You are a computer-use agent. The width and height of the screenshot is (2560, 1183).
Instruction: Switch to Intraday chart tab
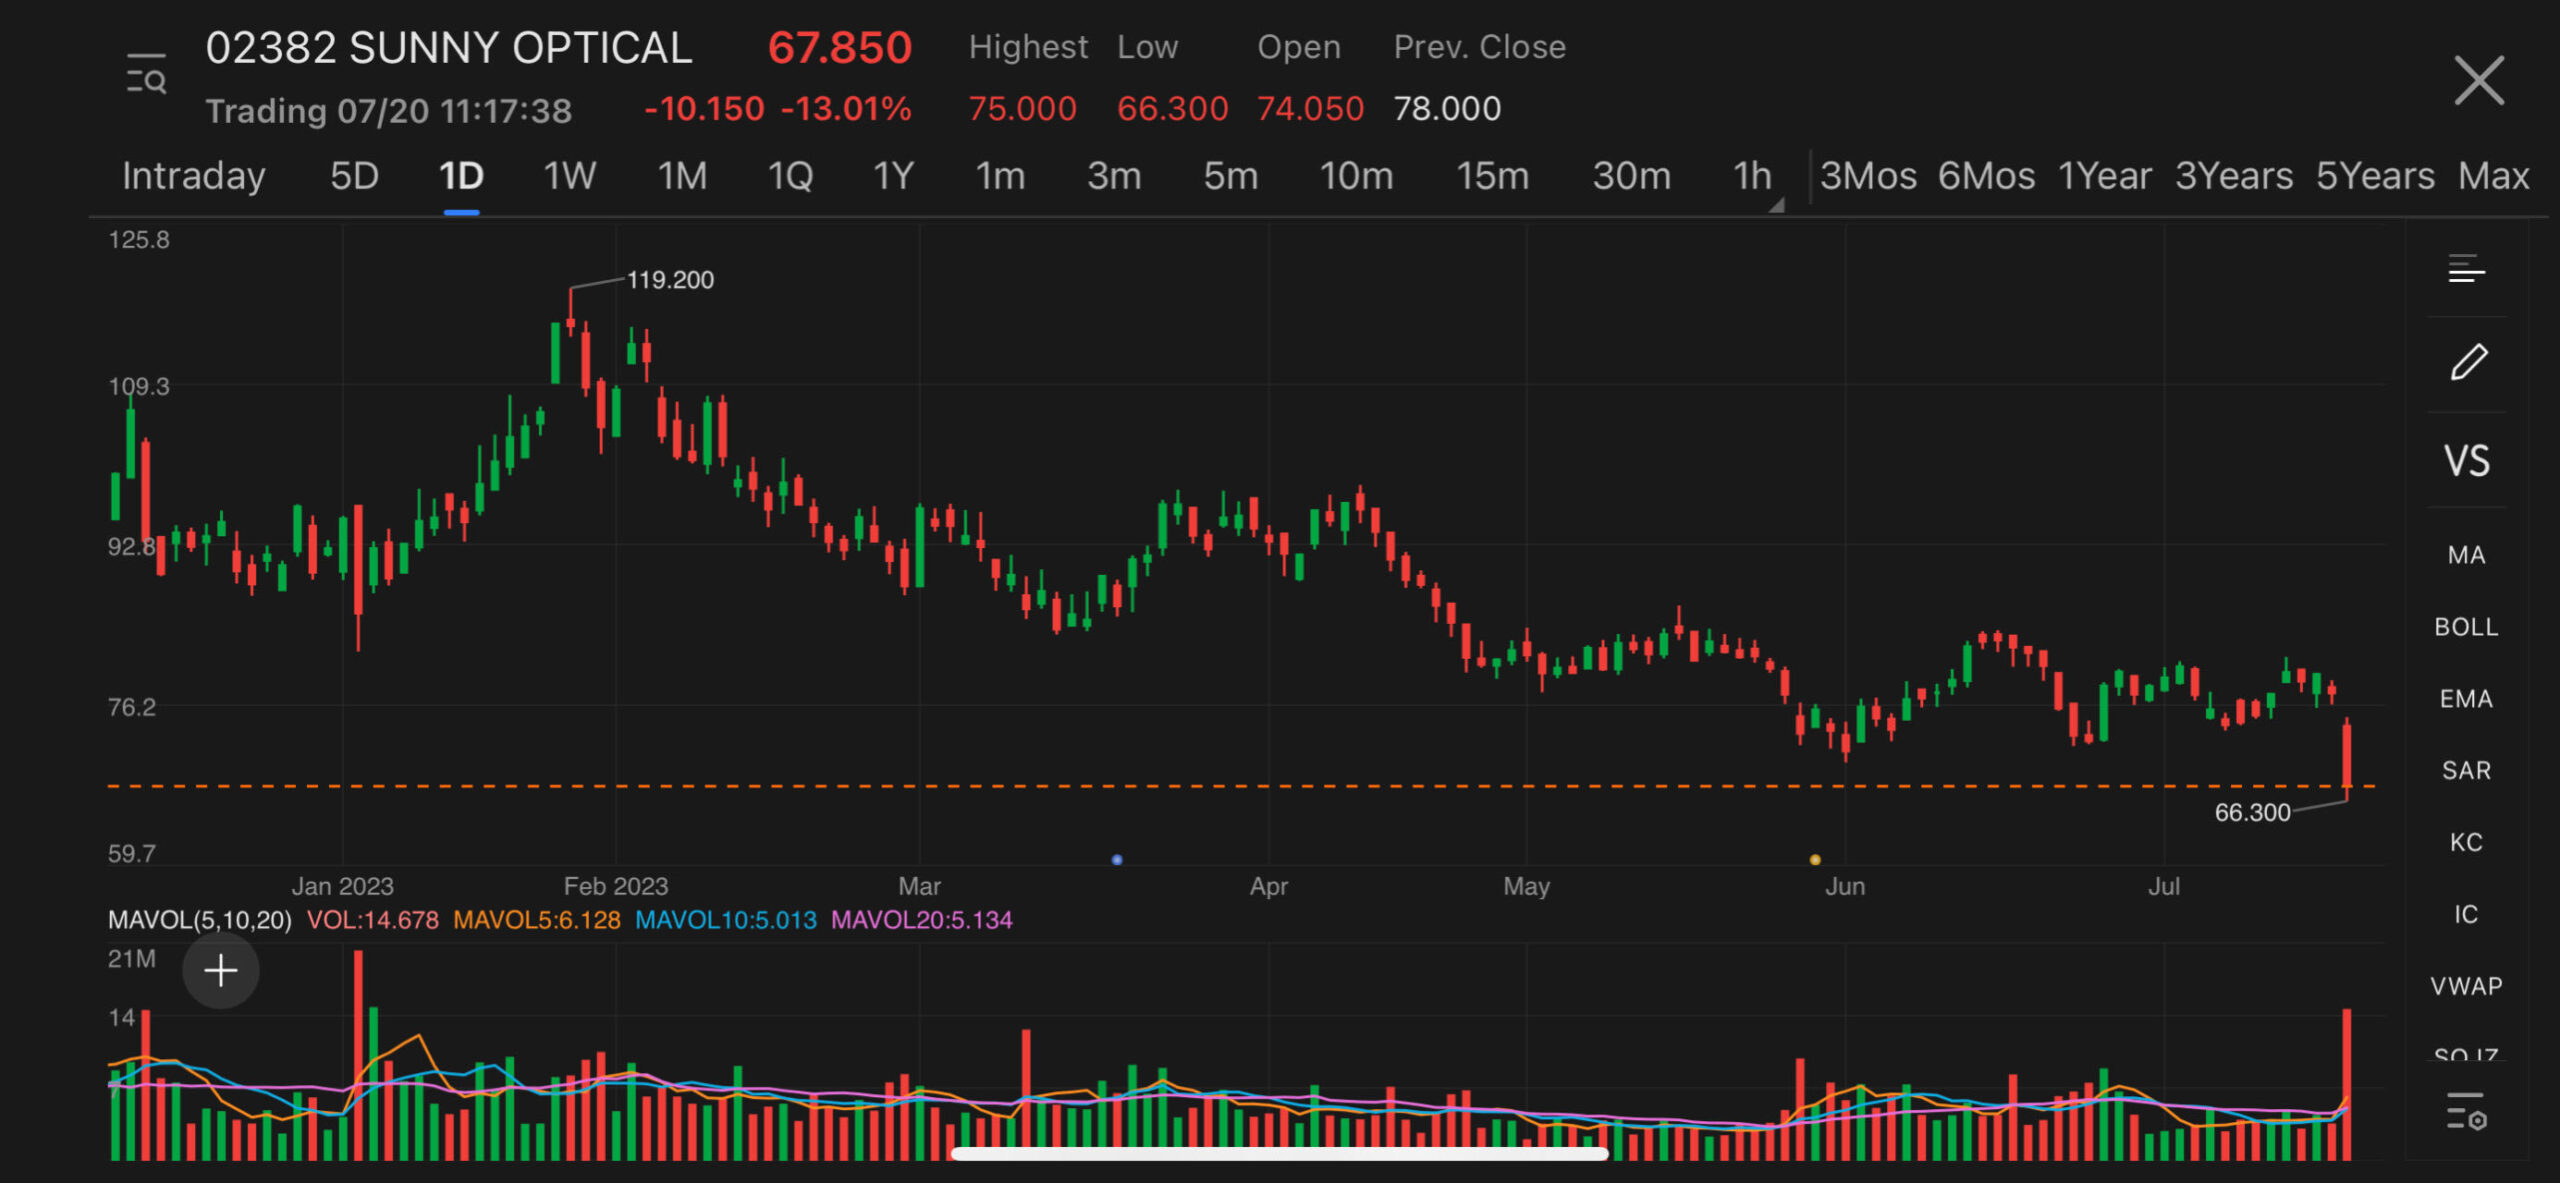click(x=193, y=176)
